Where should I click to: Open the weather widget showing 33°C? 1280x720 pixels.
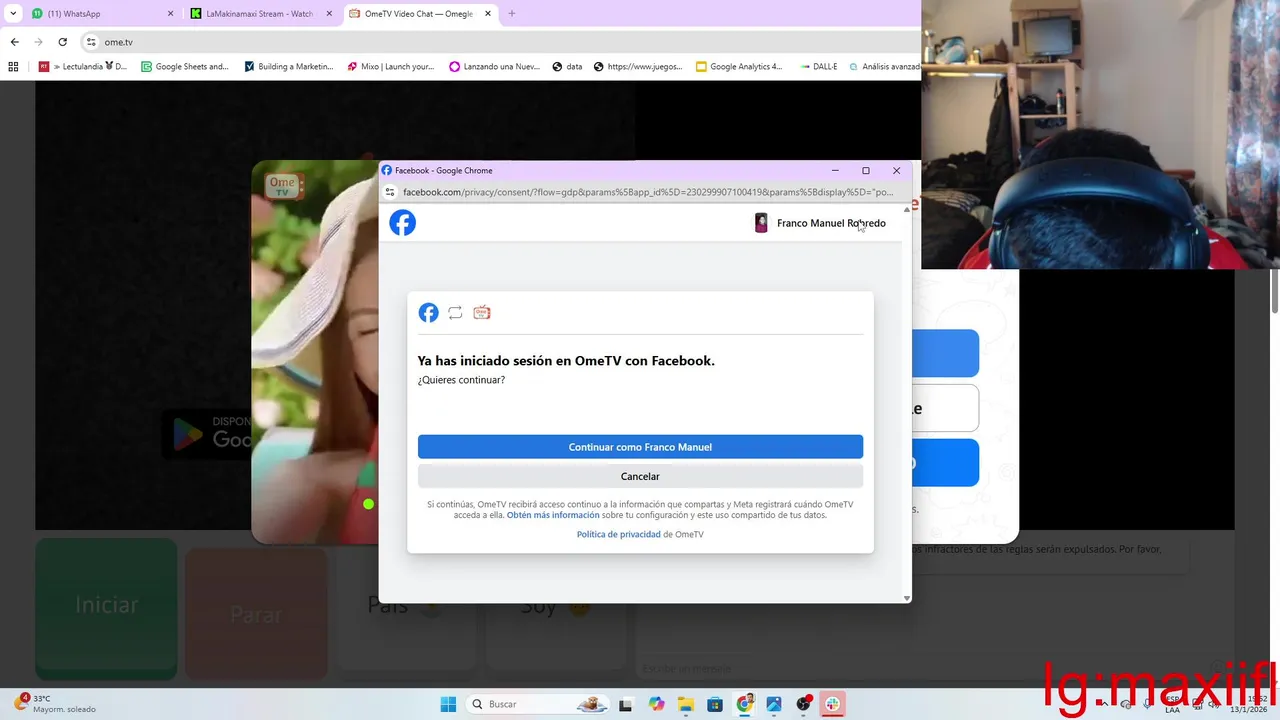pos(56,704)
